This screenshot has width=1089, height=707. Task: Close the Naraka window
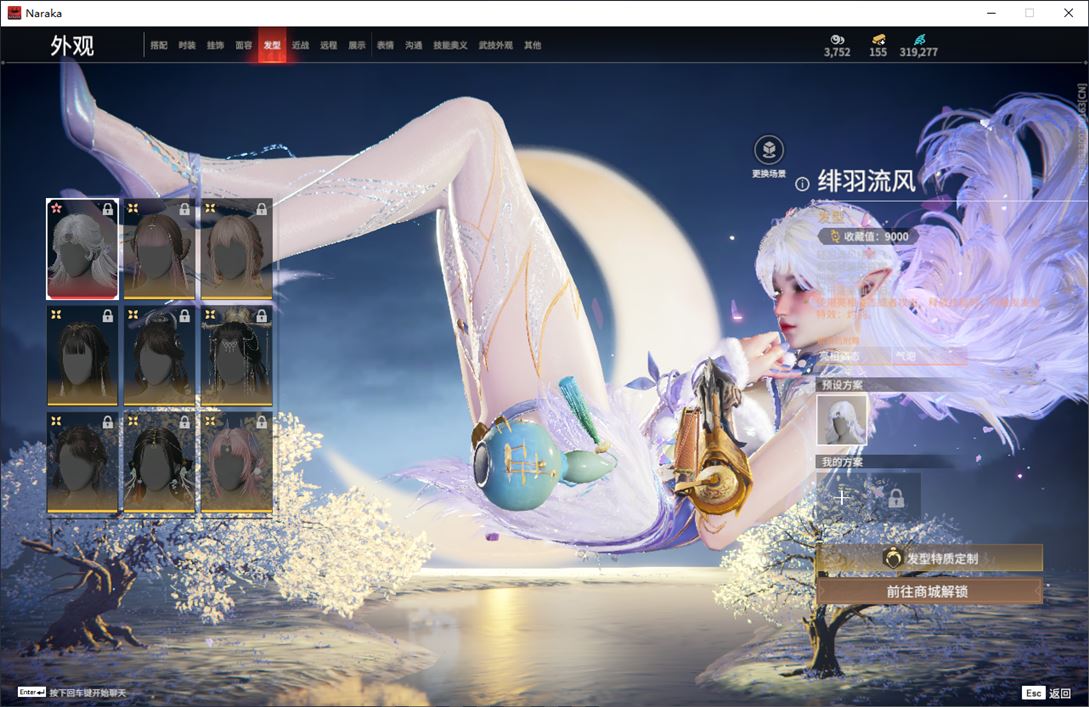tap(1069, 13)
